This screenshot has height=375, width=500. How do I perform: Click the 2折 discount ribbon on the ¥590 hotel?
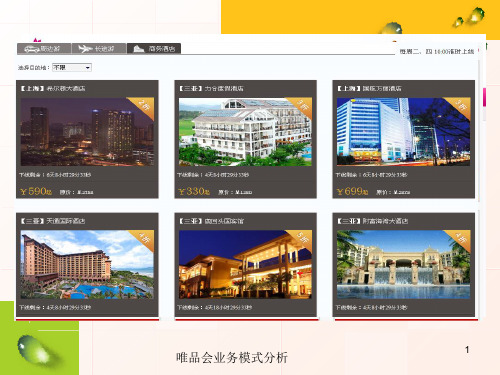pyautogui.click(x=142, y=107)
